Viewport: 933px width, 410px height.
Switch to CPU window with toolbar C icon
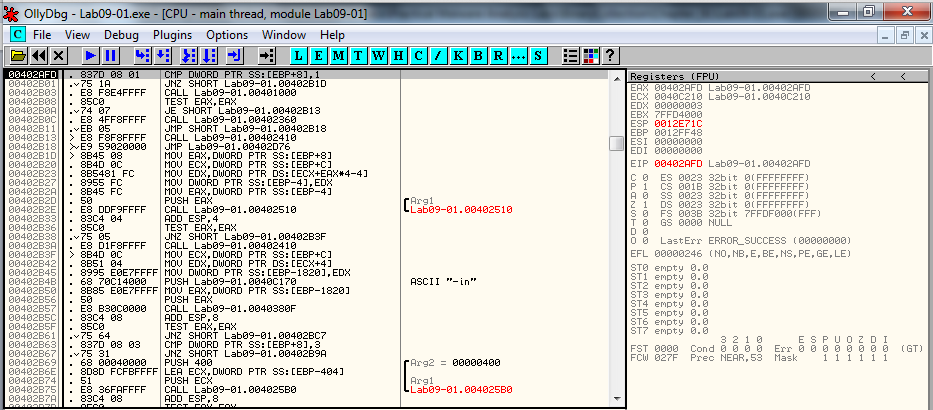418,56
